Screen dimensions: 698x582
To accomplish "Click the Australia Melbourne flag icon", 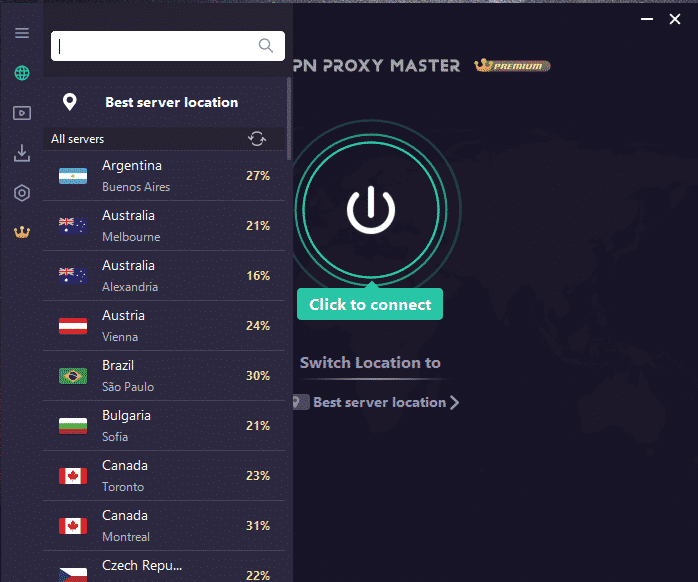I will click(x=73, y=226).
